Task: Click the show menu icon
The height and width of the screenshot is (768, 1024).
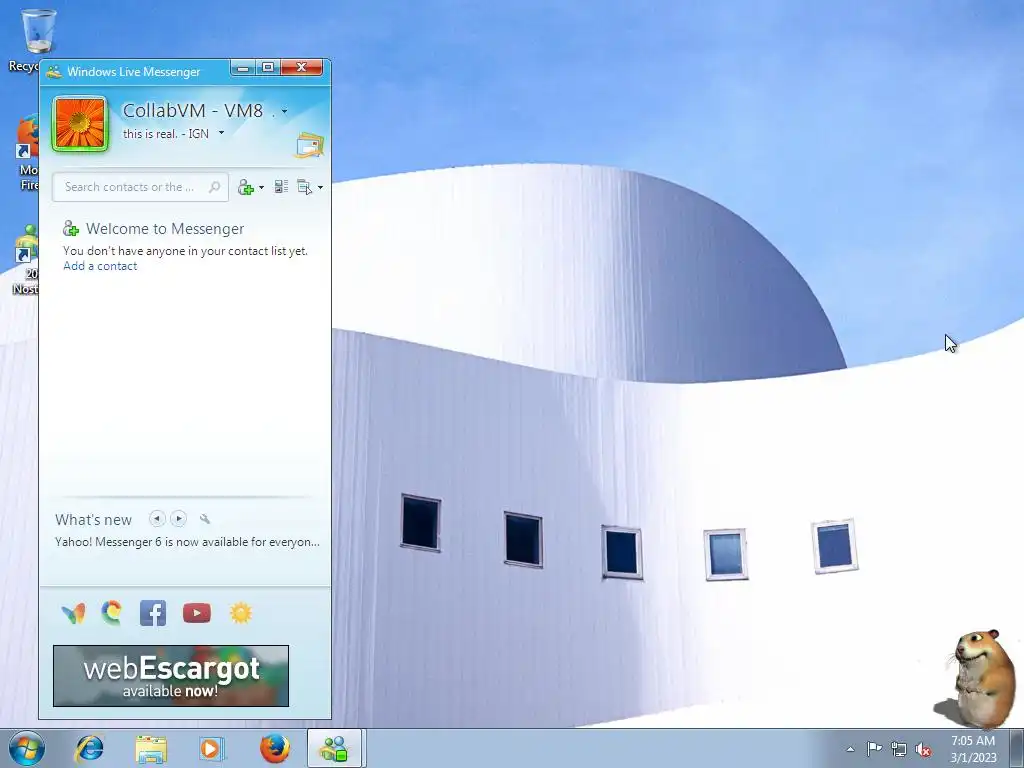Action: click(304, 187)
